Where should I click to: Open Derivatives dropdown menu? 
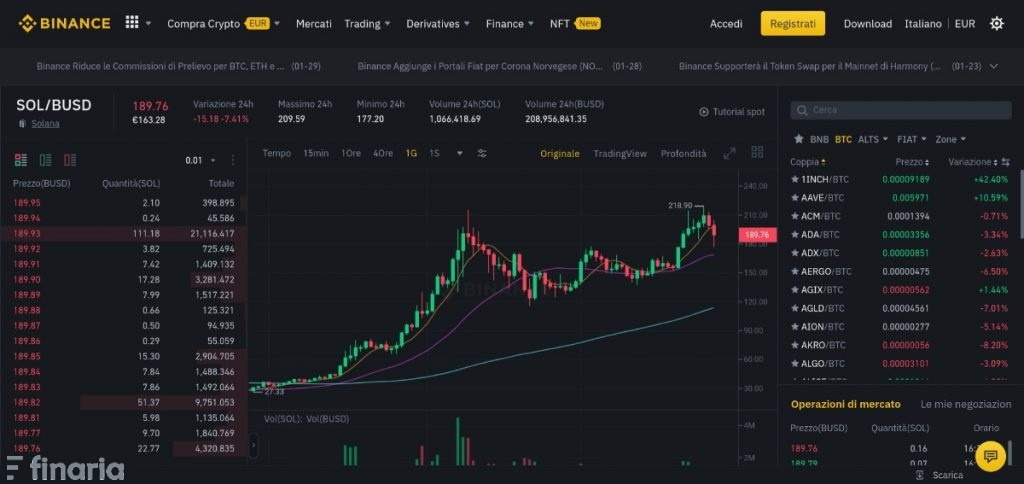[x=438, y=24]
